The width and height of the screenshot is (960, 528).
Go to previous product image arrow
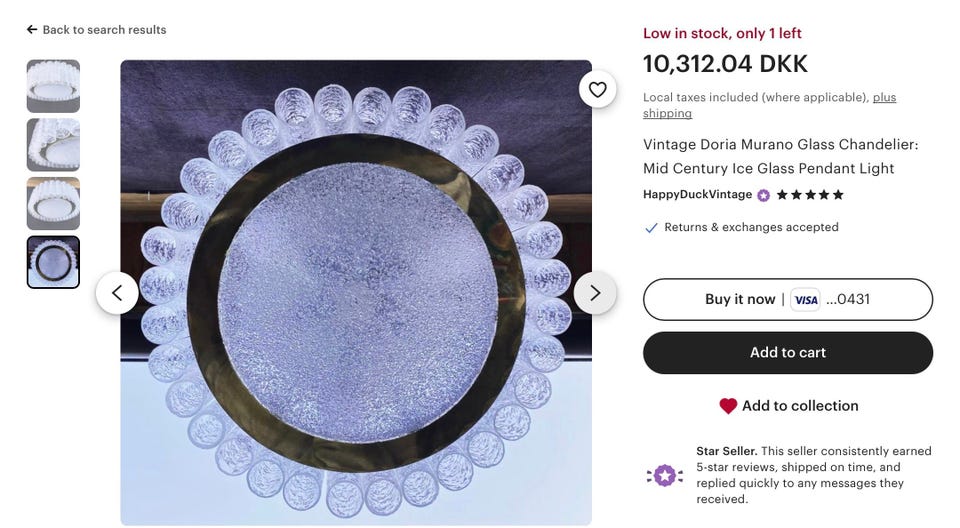117,293
